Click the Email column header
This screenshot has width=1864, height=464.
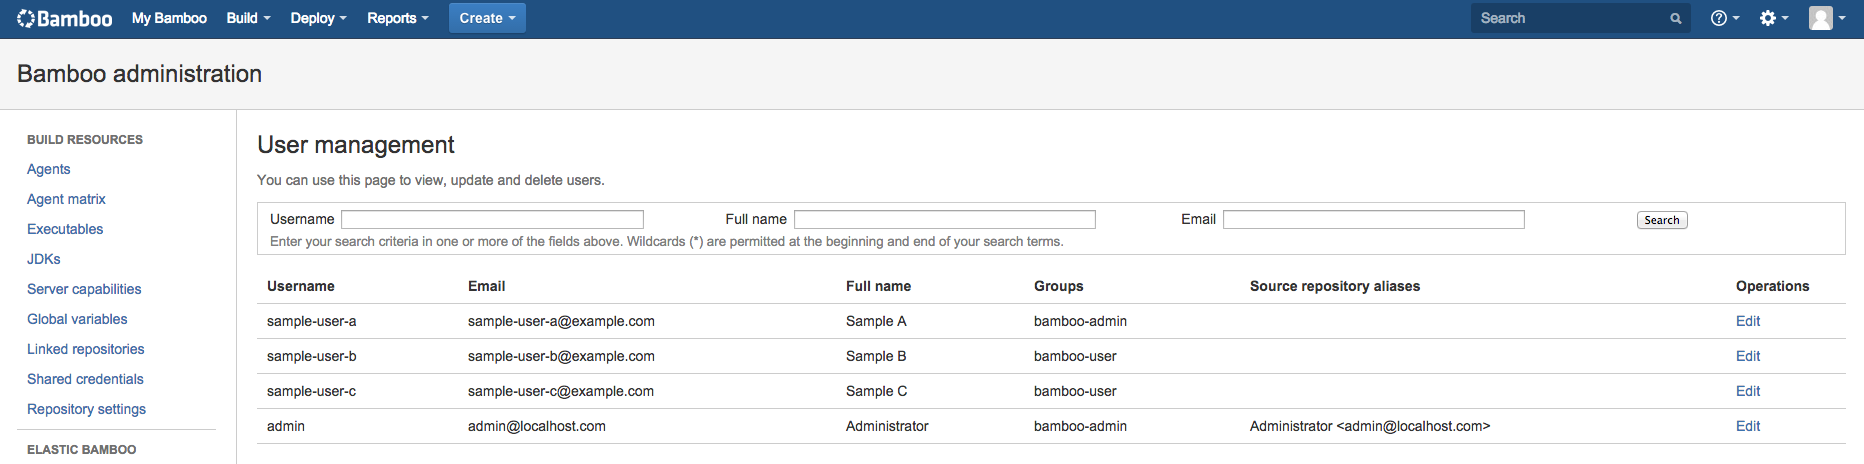click(487, 286)
